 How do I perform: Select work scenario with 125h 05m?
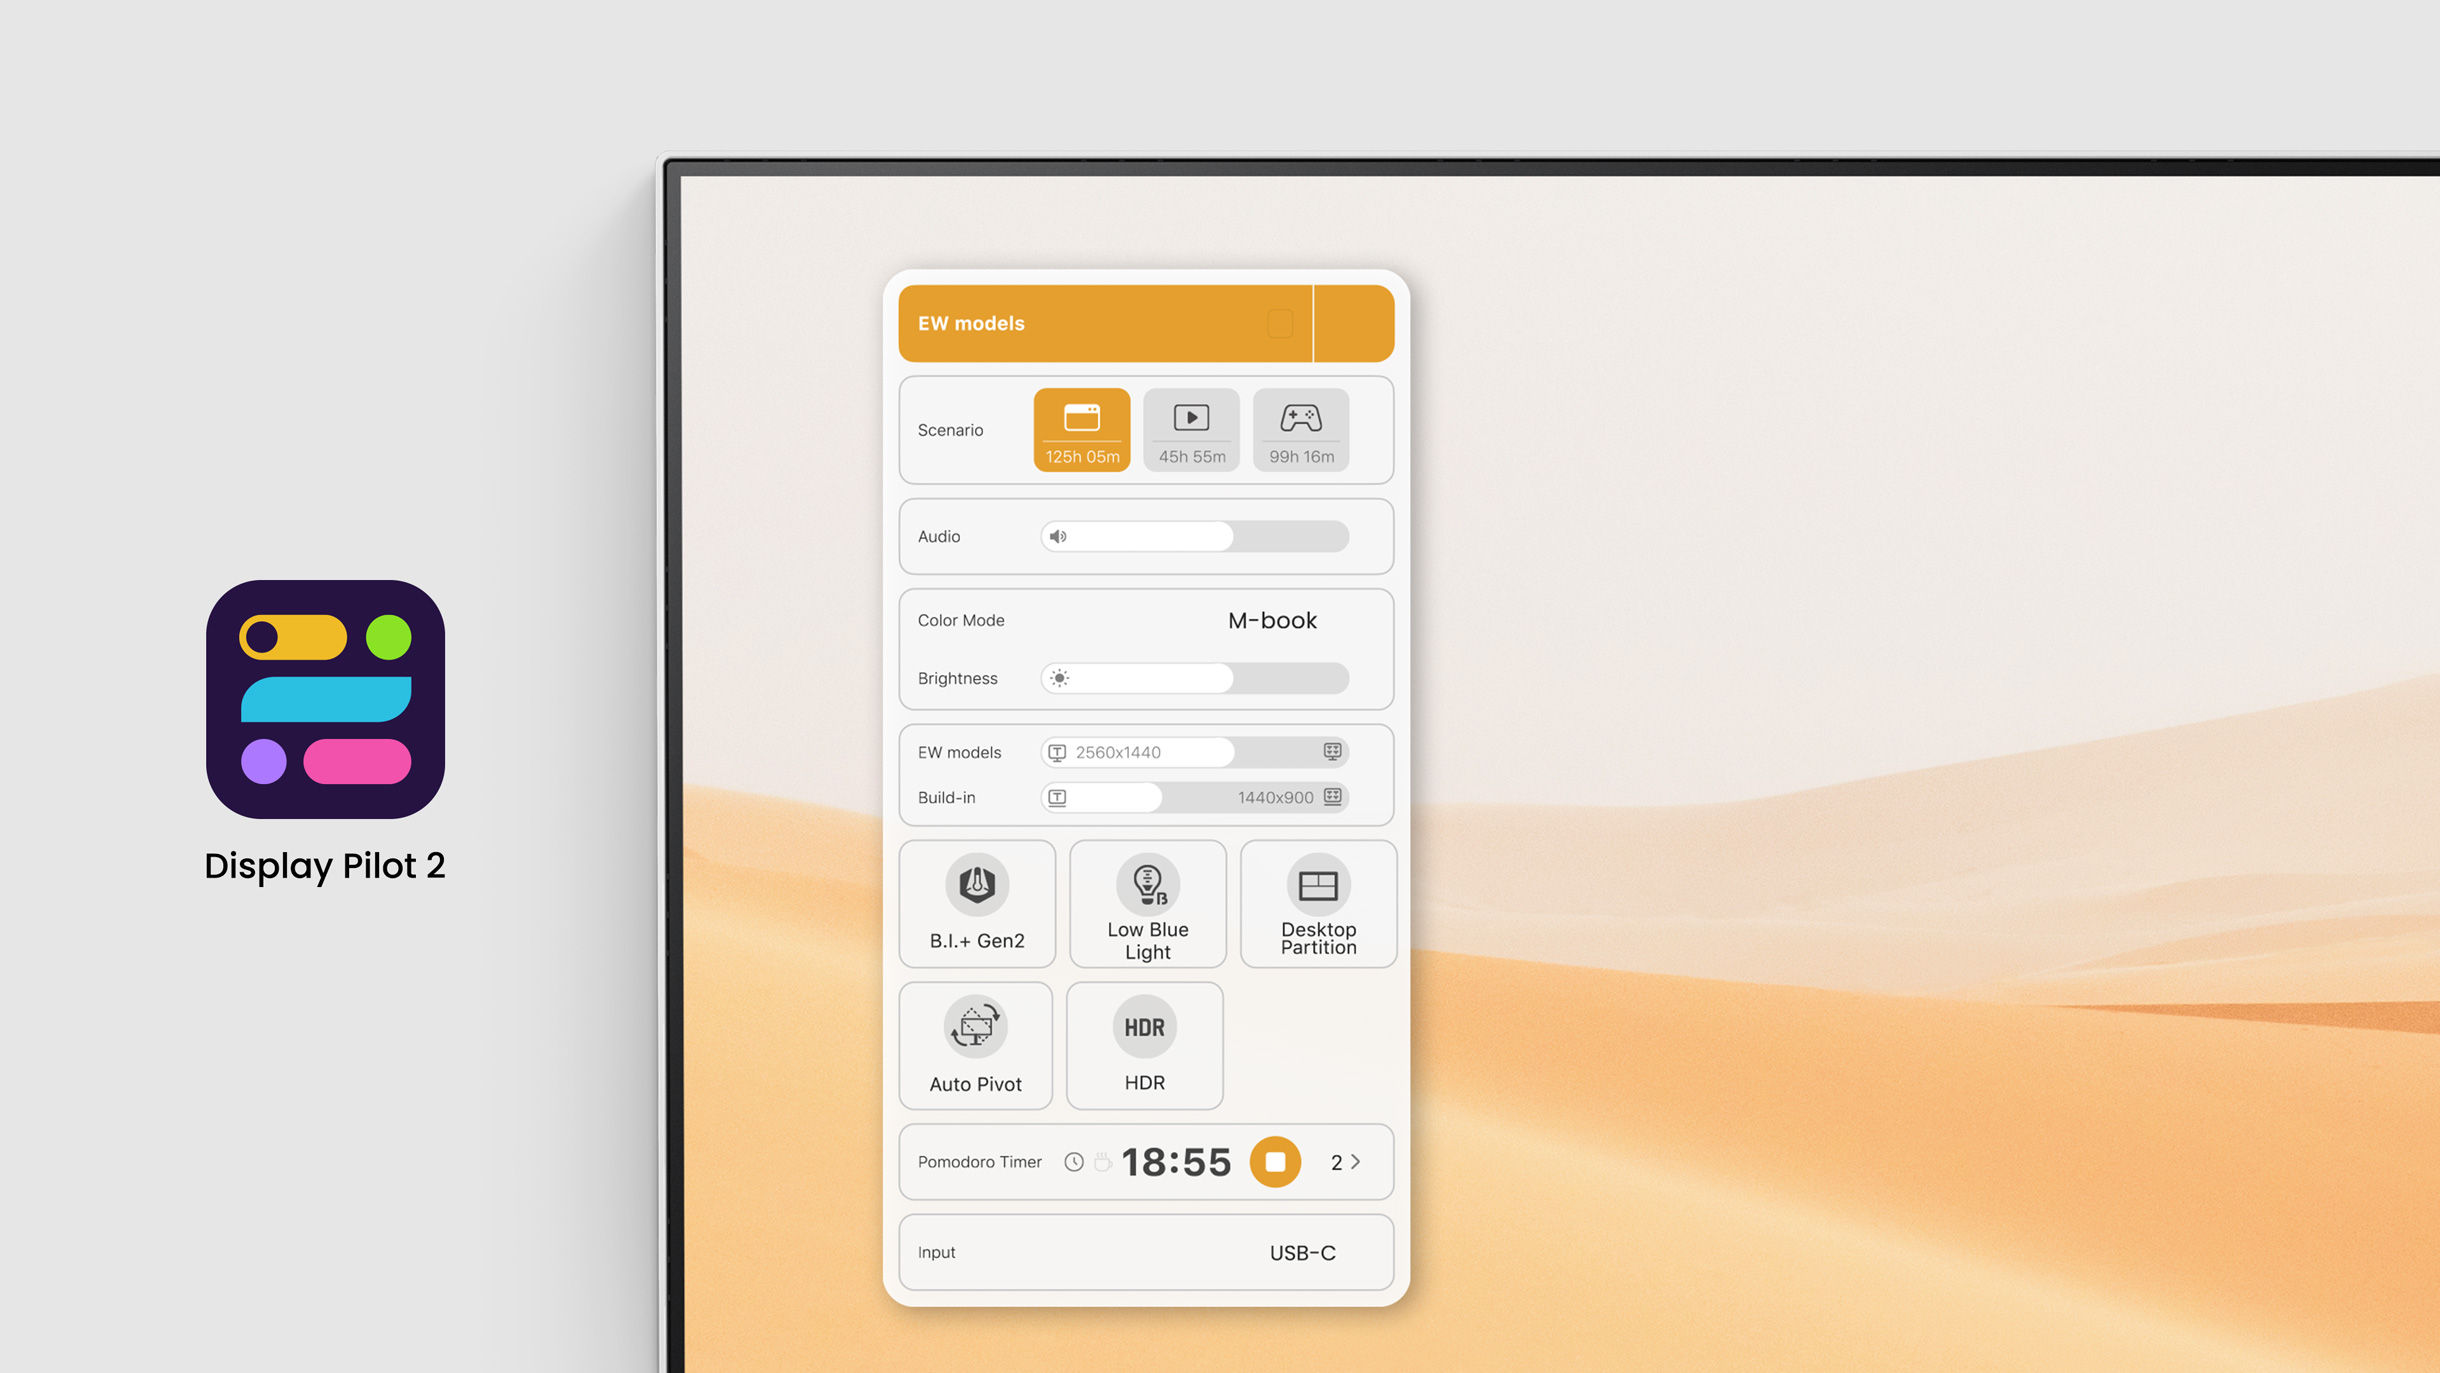click(x=1081, y=429)
